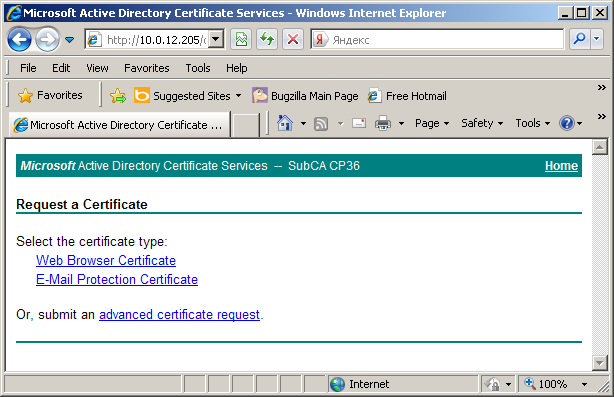Open Bugzilla Main Page bookmark

pyautogui.click(x=305, y=96)
